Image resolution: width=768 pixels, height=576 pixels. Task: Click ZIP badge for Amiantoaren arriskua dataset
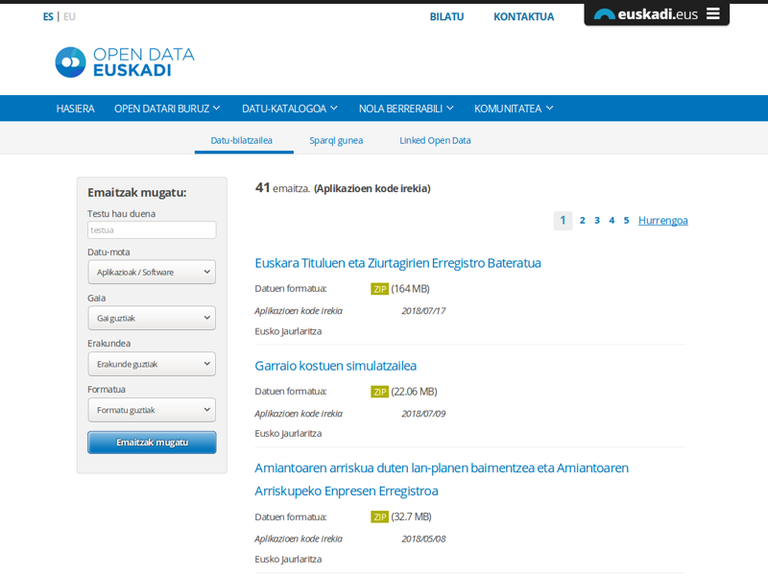click(380, 517)
